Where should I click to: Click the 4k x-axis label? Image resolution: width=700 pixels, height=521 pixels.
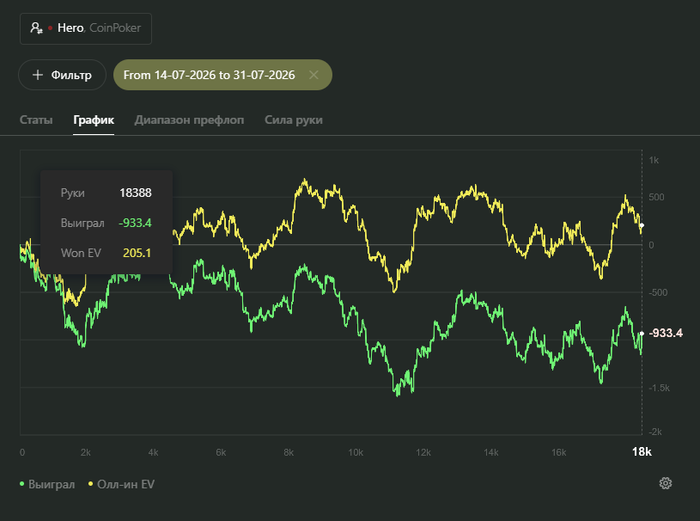tap(153, 453)
